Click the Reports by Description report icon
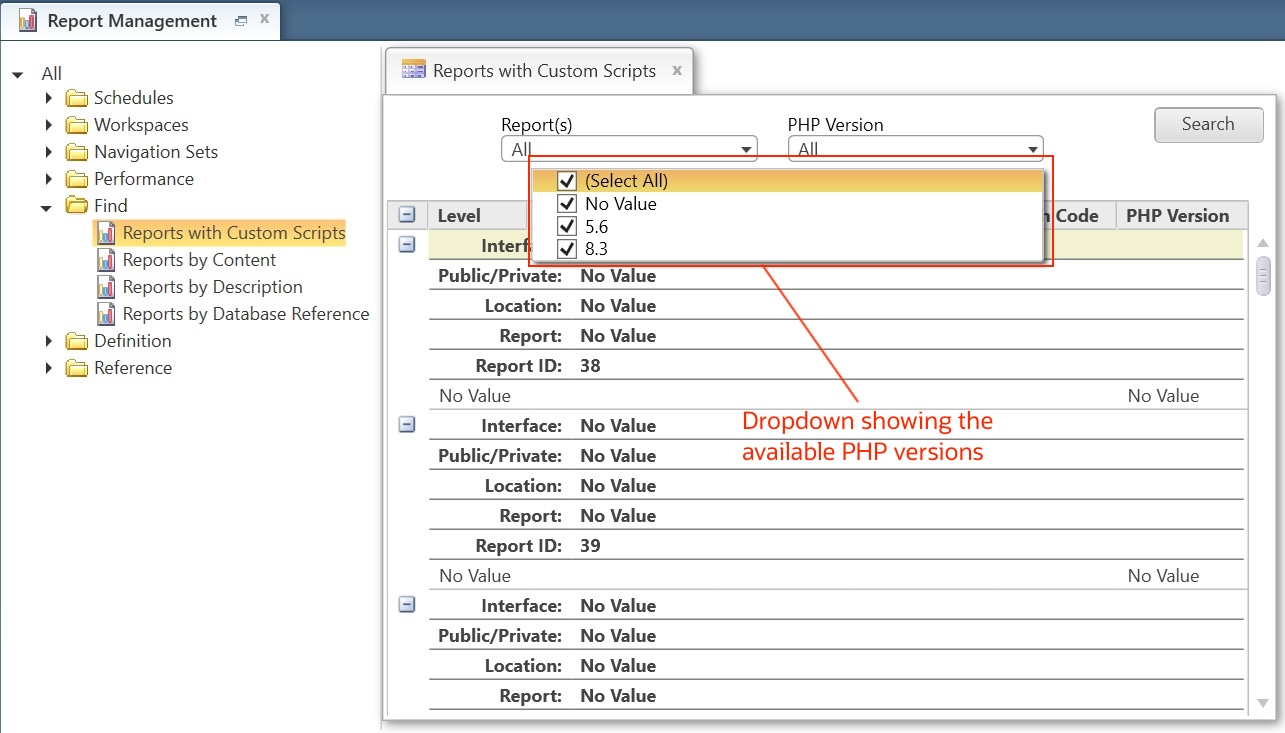 click(x=106, y=287)
